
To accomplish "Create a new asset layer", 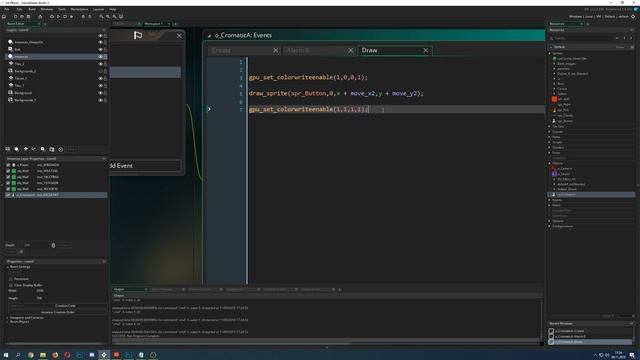I will pos(43,149).
